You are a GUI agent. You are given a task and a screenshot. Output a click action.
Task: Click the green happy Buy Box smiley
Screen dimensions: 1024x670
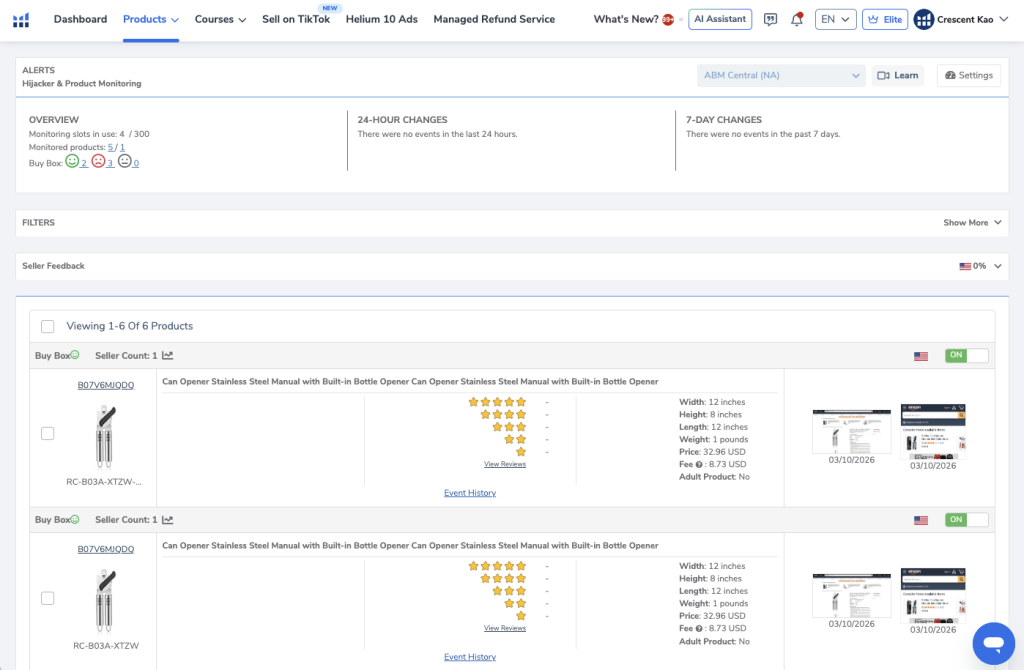point(72,161)
